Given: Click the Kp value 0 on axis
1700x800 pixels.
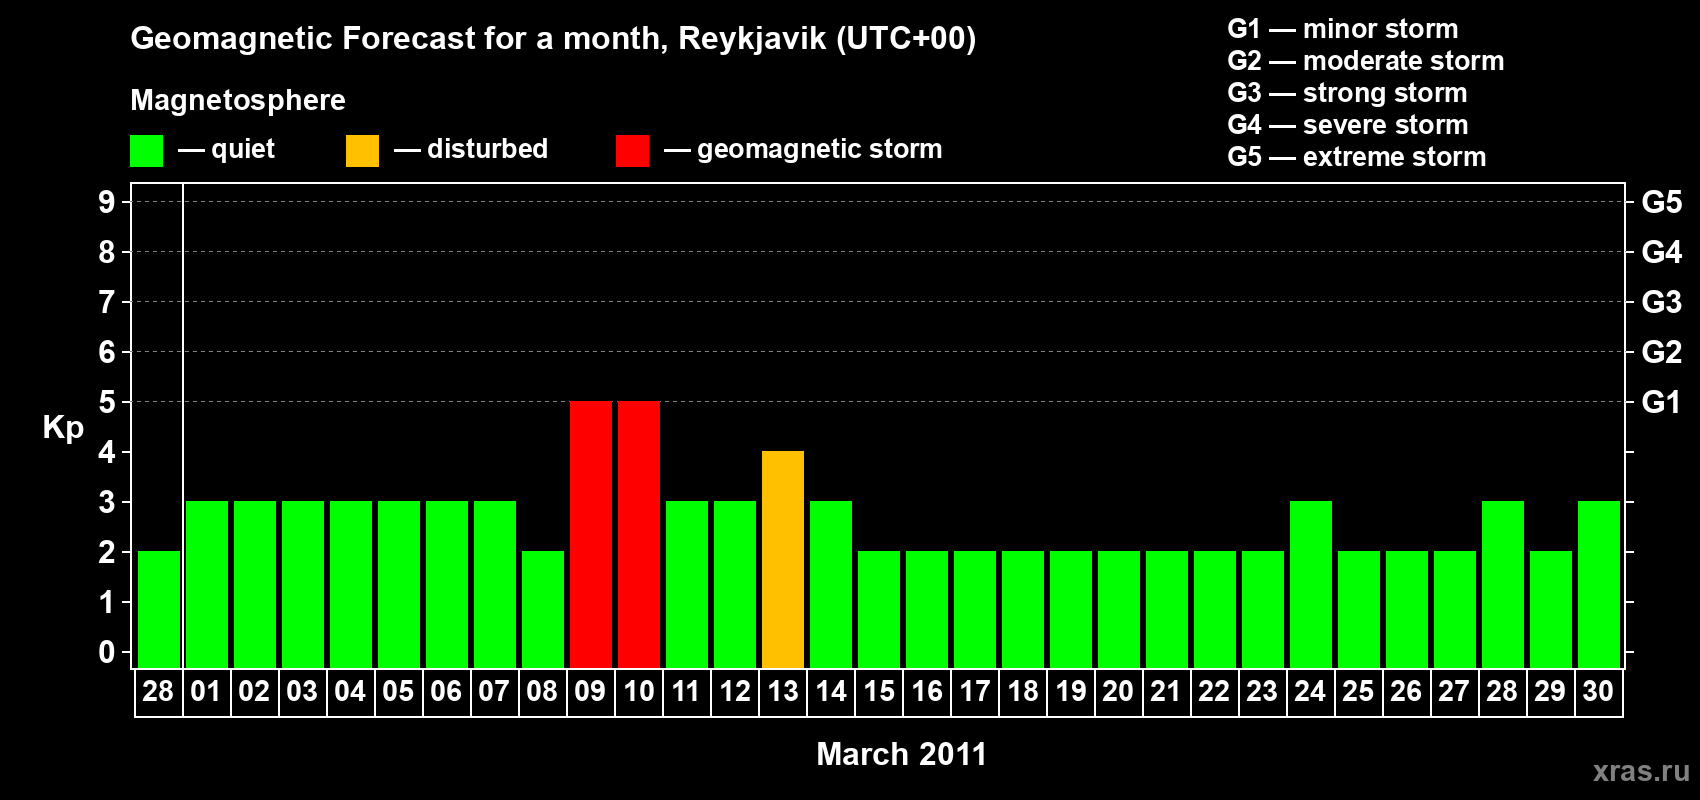Looking at the screenshot, I should (x=107, y=652).
